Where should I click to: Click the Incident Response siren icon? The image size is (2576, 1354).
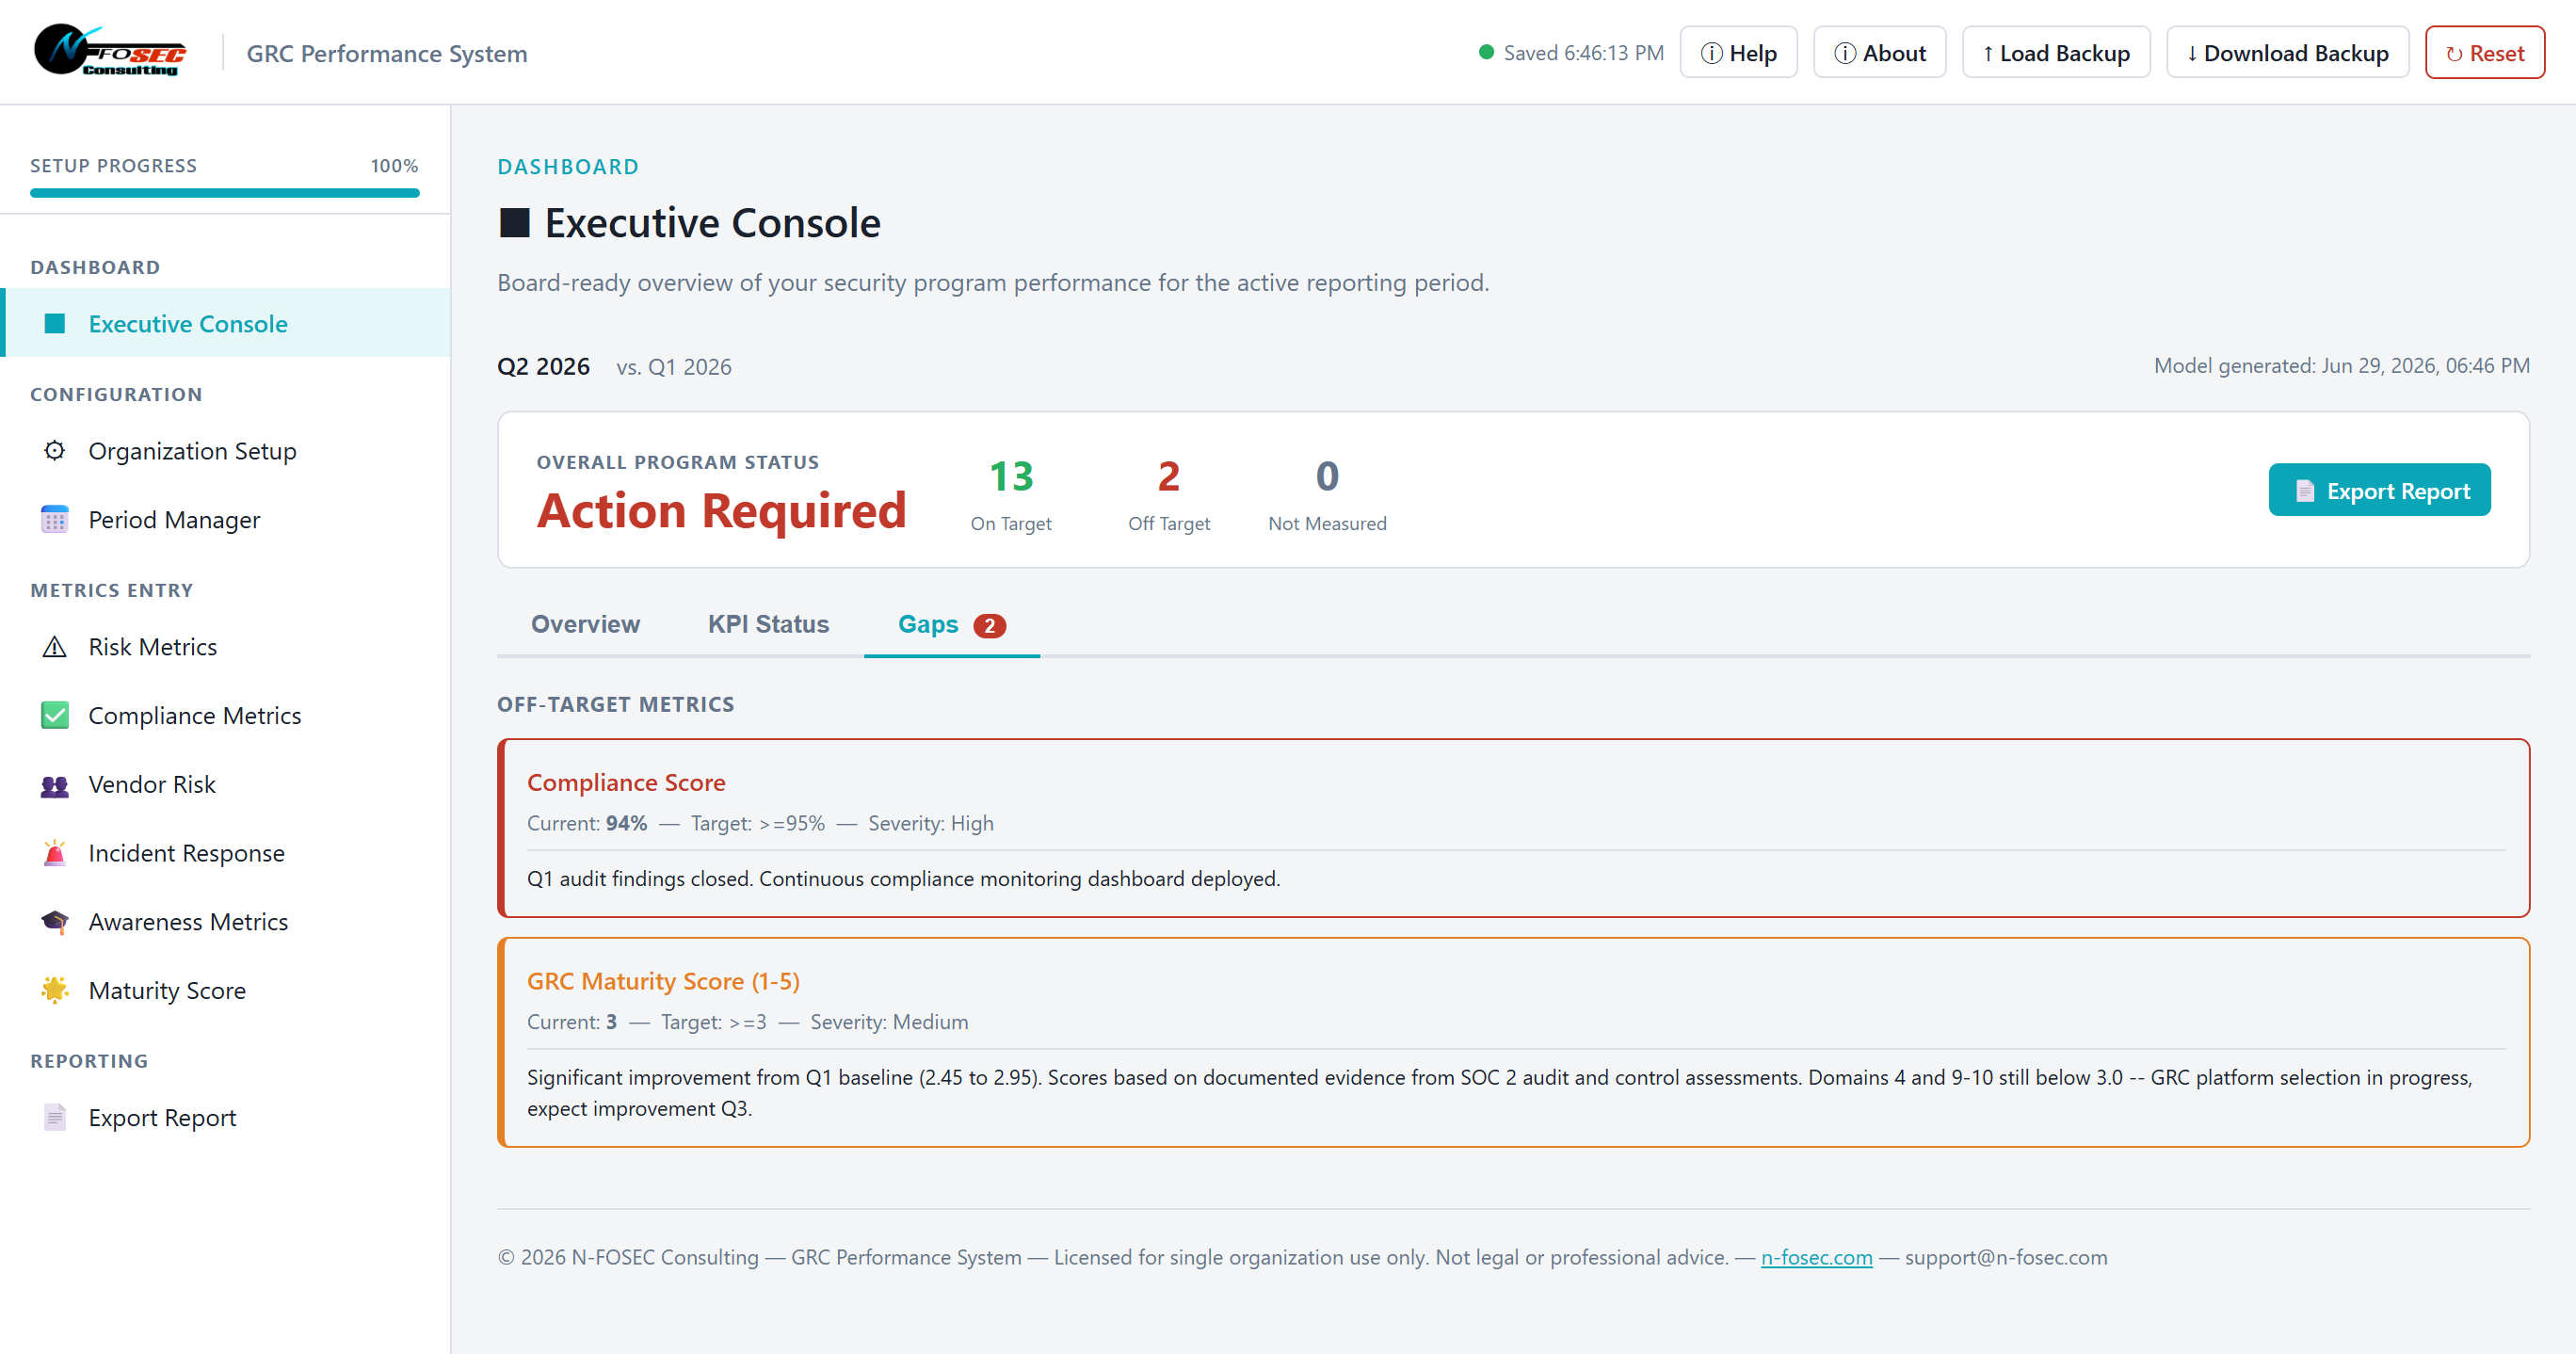[55, 853]
